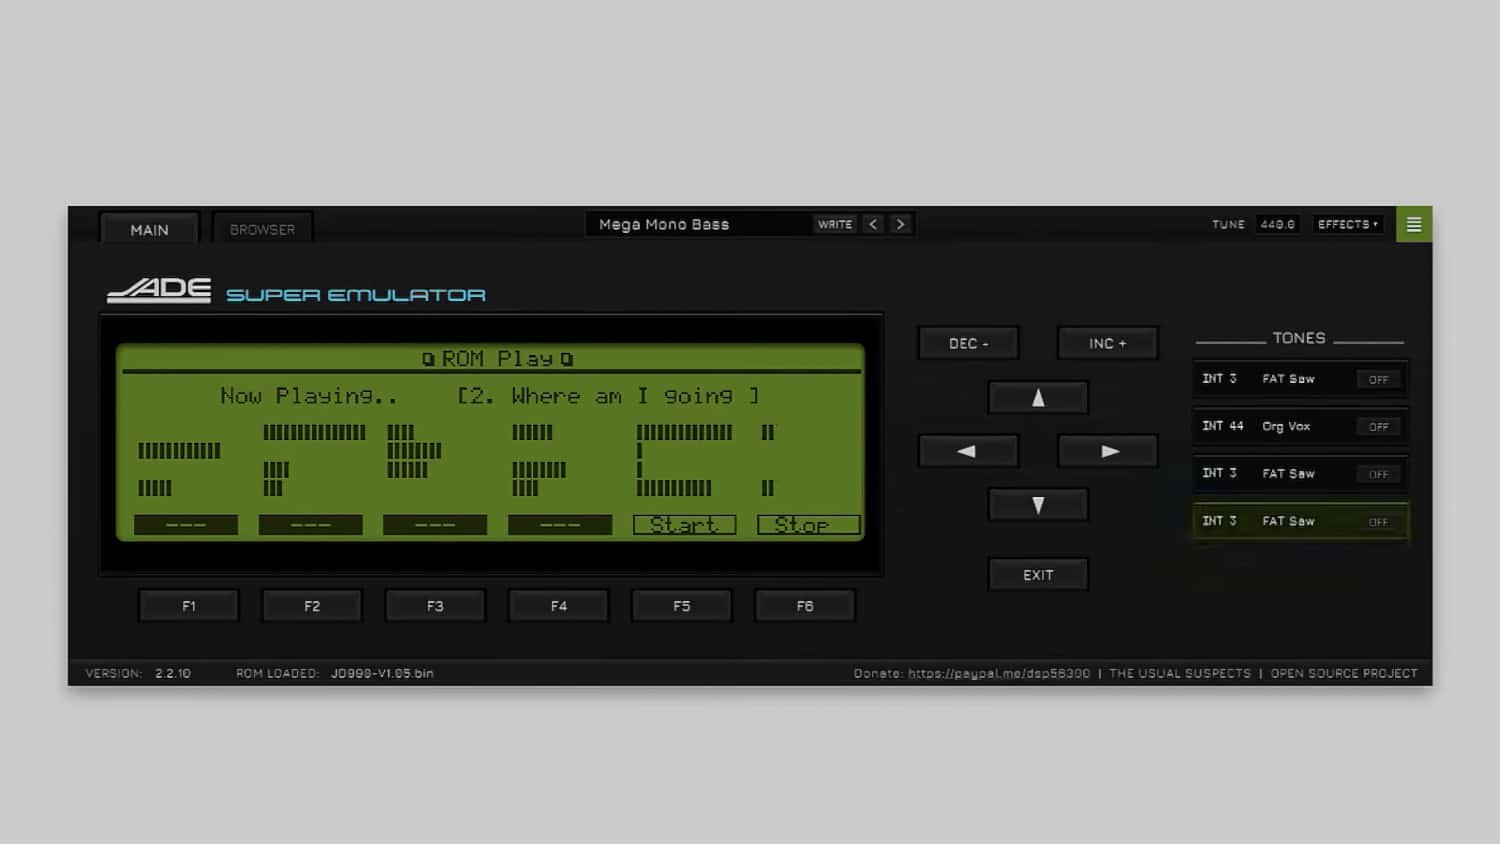This screenshot has height=844, width=1500.
Task: Click the TONES section heading
Action: [x=1299, y=338]
